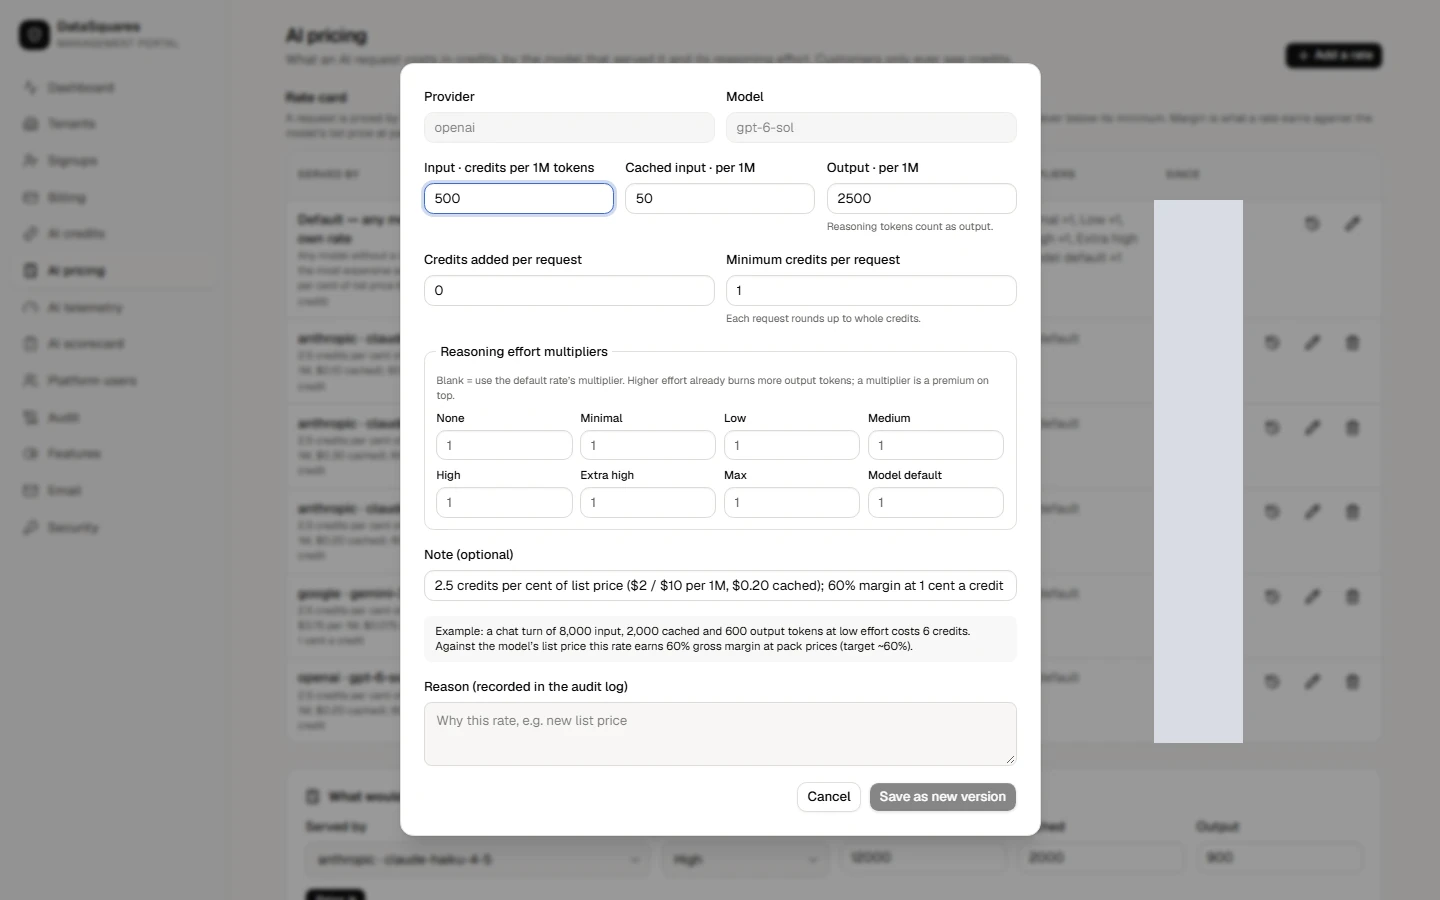Click the Model default multiplier field
Viewport: 1440px width, 900px height.
[x=936, y=502]
